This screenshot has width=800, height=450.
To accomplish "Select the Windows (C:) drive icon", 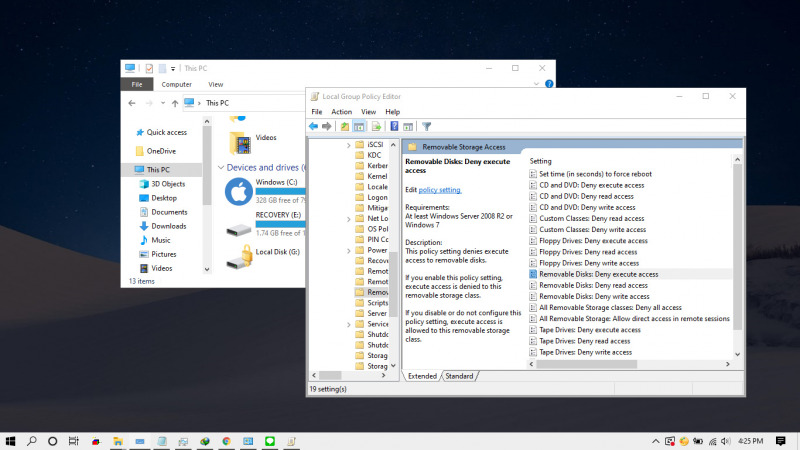I will coord(239,191).
